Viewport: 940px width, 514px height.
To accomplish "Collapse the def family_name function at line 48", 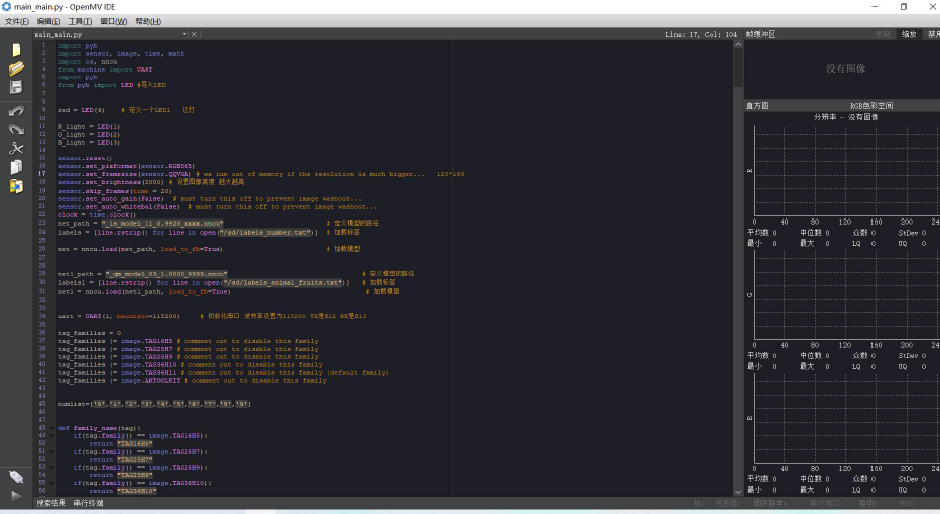I will (52, 428).
